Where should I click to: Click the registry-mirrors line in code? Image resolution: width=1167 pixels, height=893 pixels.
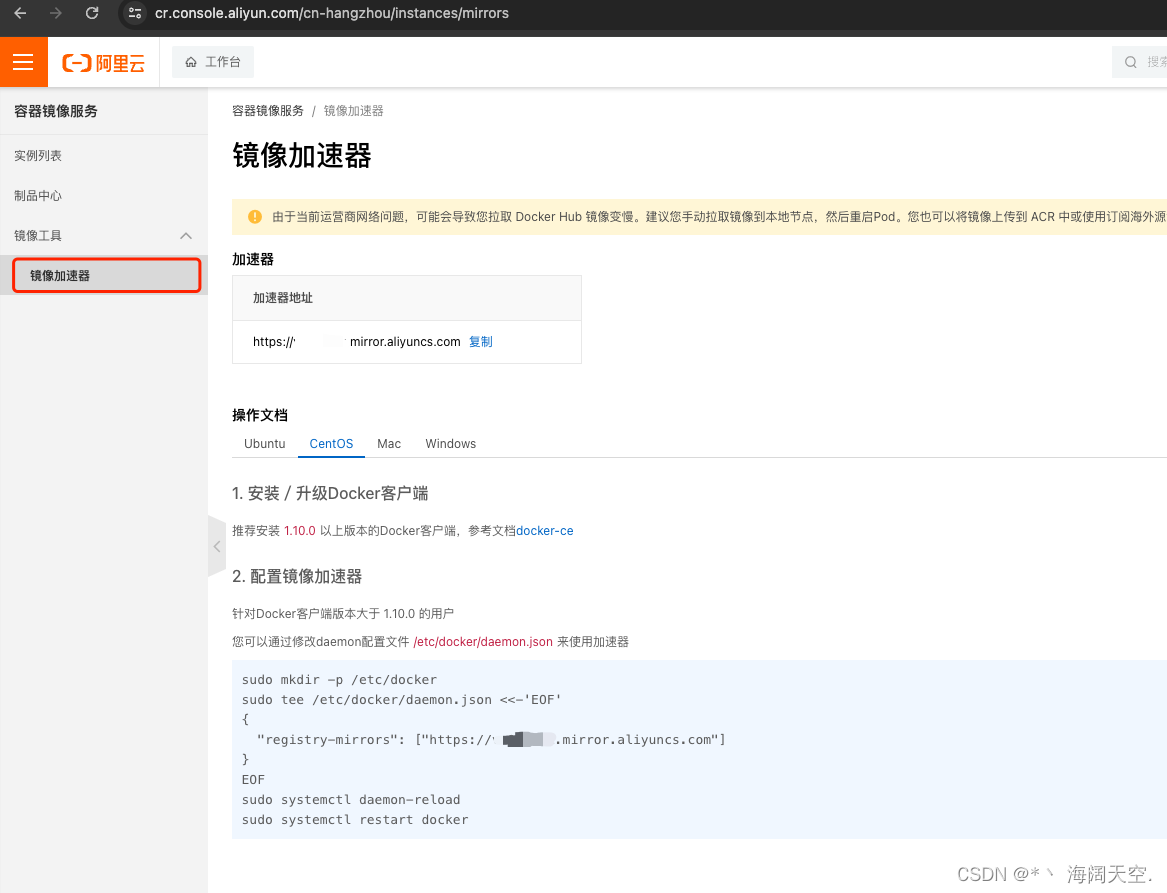point(491,740)
